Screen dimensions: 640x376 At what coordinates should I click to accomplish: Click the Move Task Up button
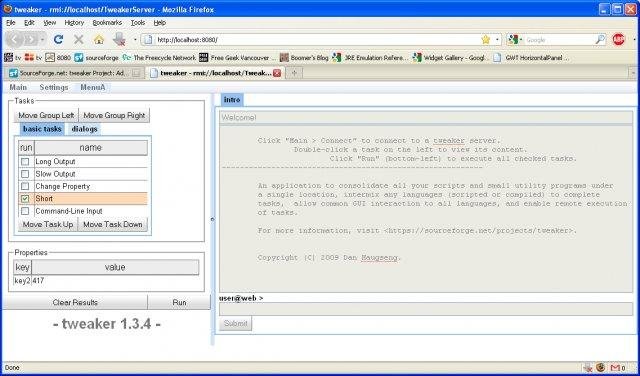(x=48, y=225)
